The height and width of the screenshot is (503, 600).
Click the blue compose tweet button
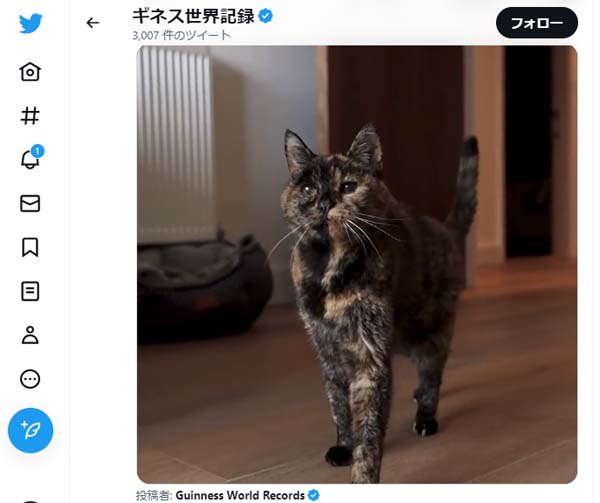(x=31, y=430)
